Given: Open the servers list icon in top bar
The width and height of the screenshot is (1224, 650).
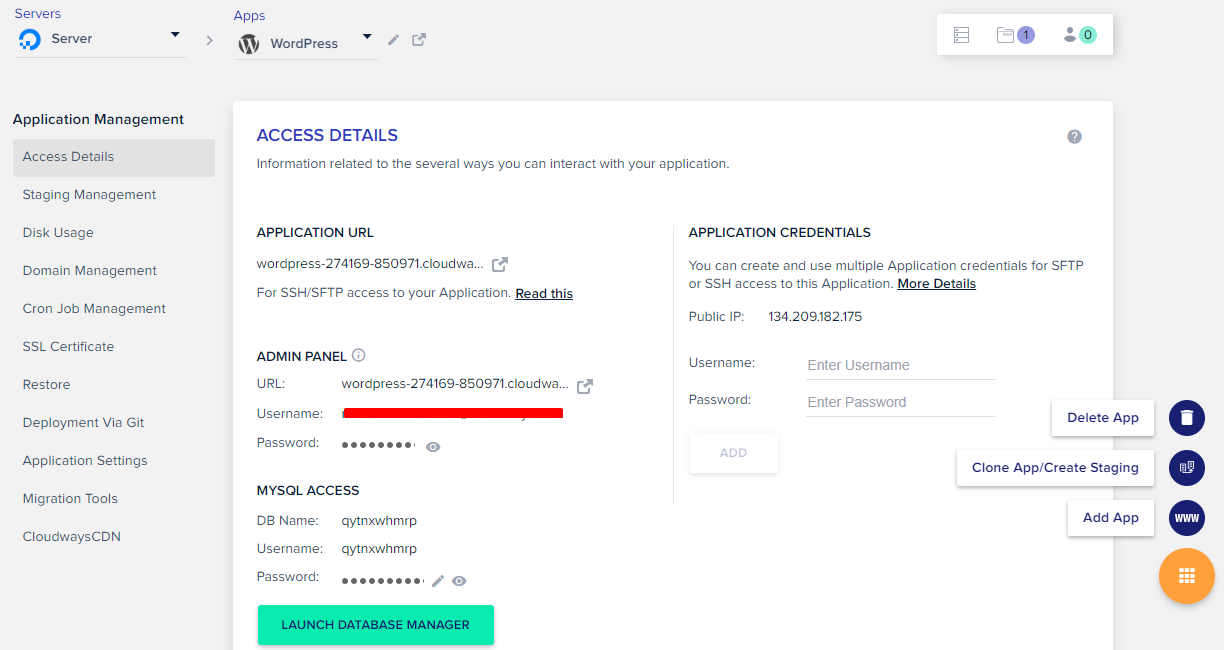Looking at the screenshot, I should point(962,35).
